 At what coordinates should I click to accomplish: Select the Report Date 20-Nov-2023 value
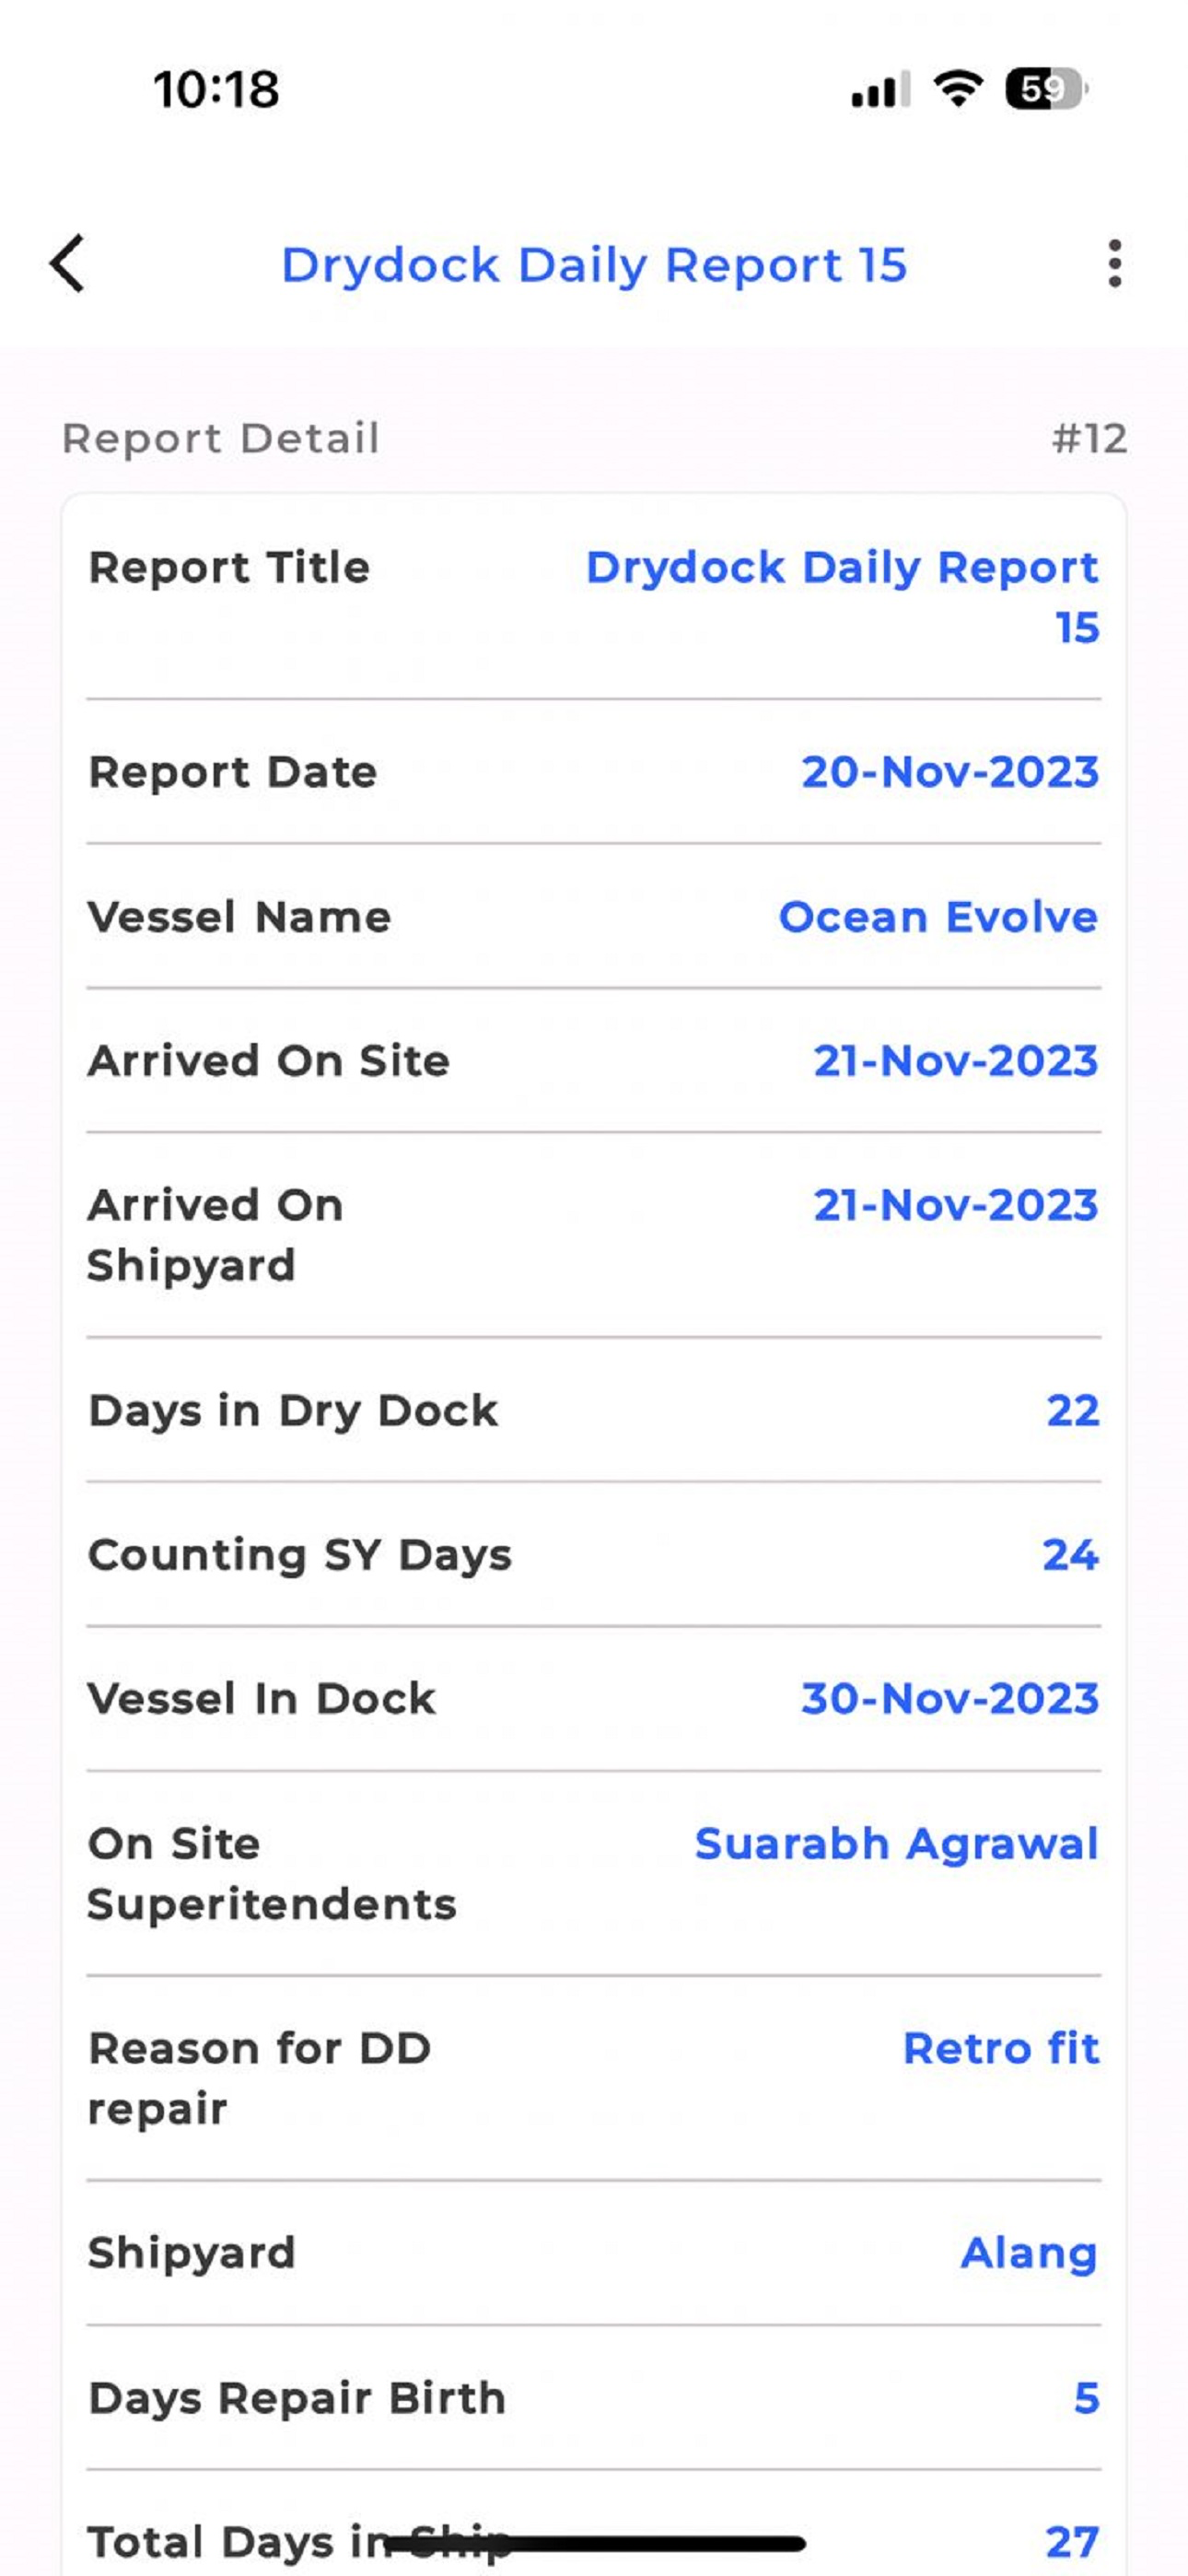coord(950,772)
